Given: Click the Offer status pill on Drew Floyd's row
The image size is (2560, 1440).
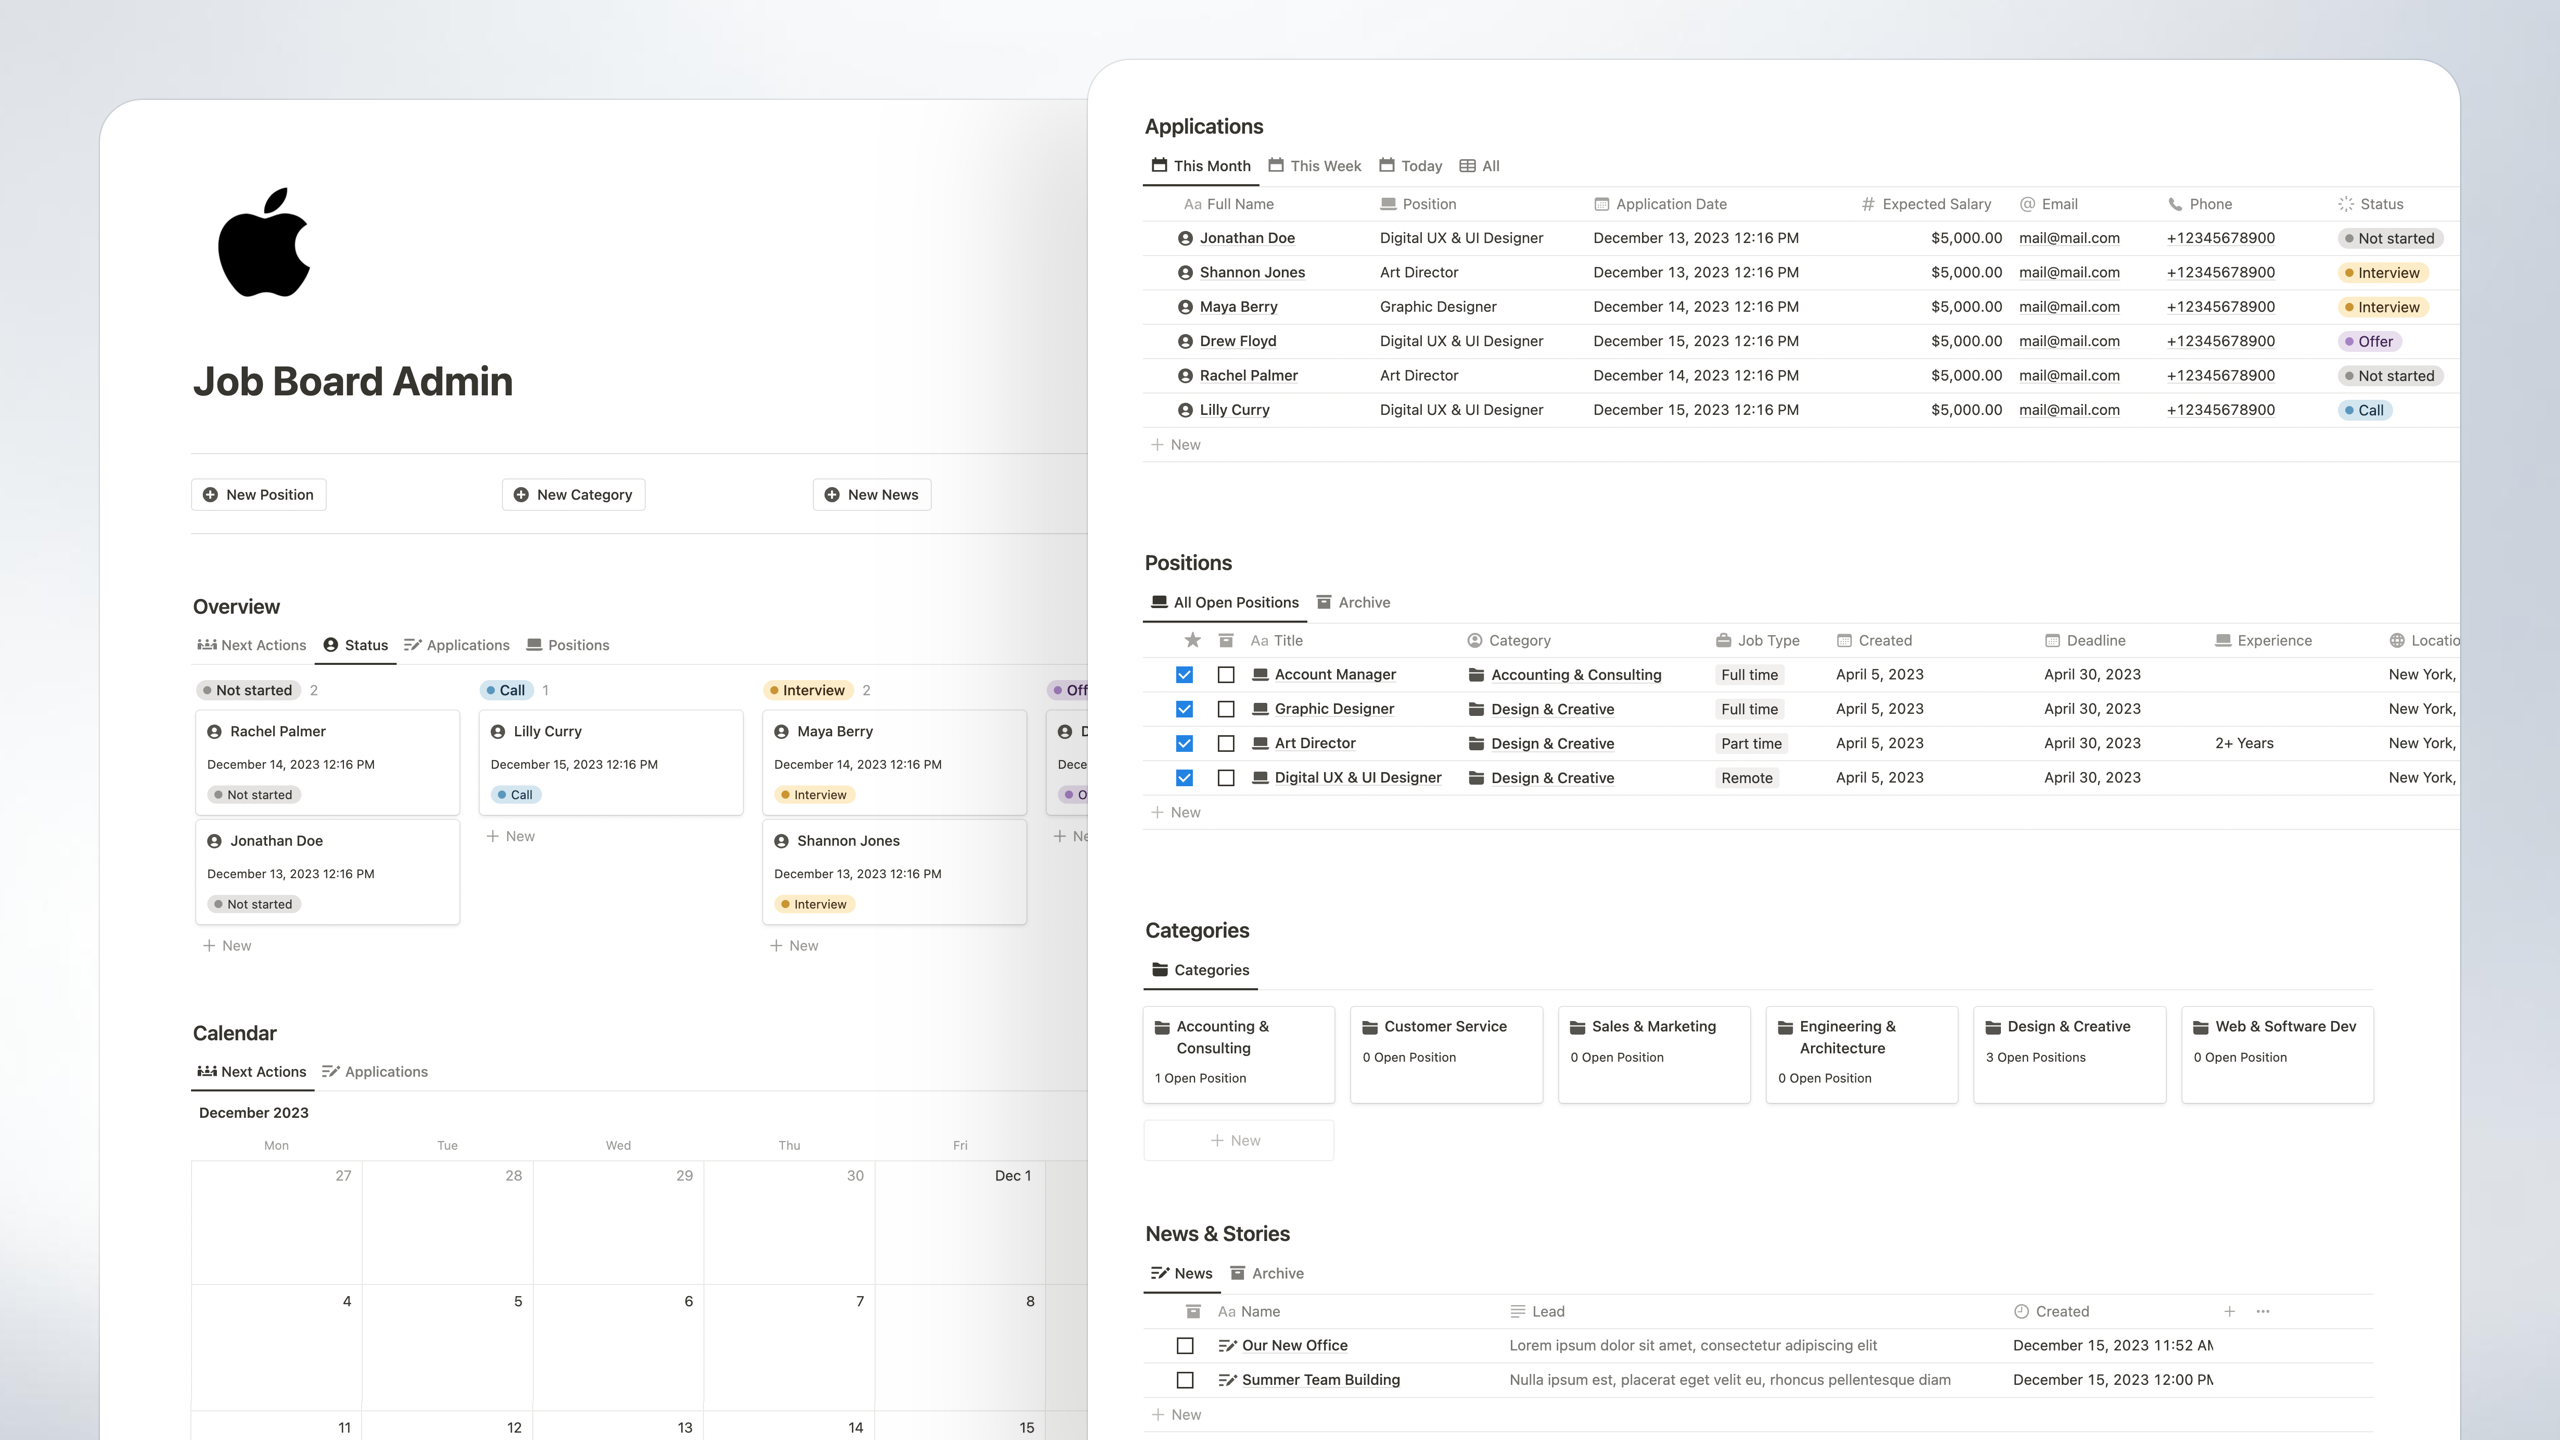Looking at the screenshot, I should [2371, 341].
